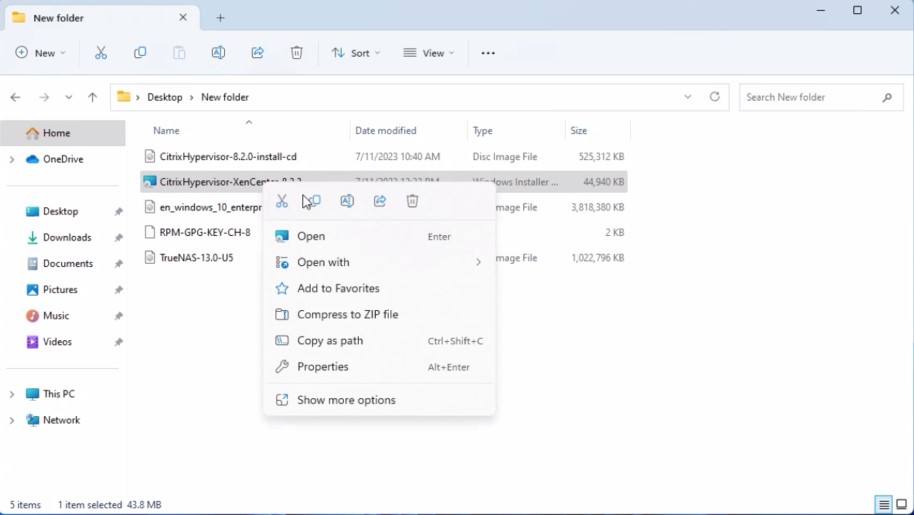The image size is (914, 515).
Task: Click the Rename icon in the context menu
Action: point(347,201)
